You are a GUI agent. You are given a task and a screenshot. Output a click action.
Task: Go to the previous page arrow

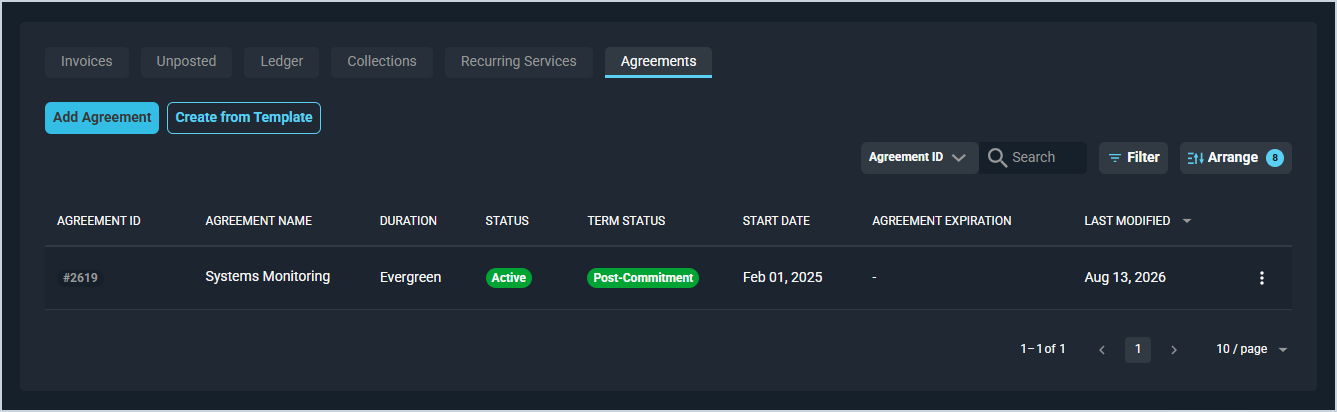[1102, 350]
